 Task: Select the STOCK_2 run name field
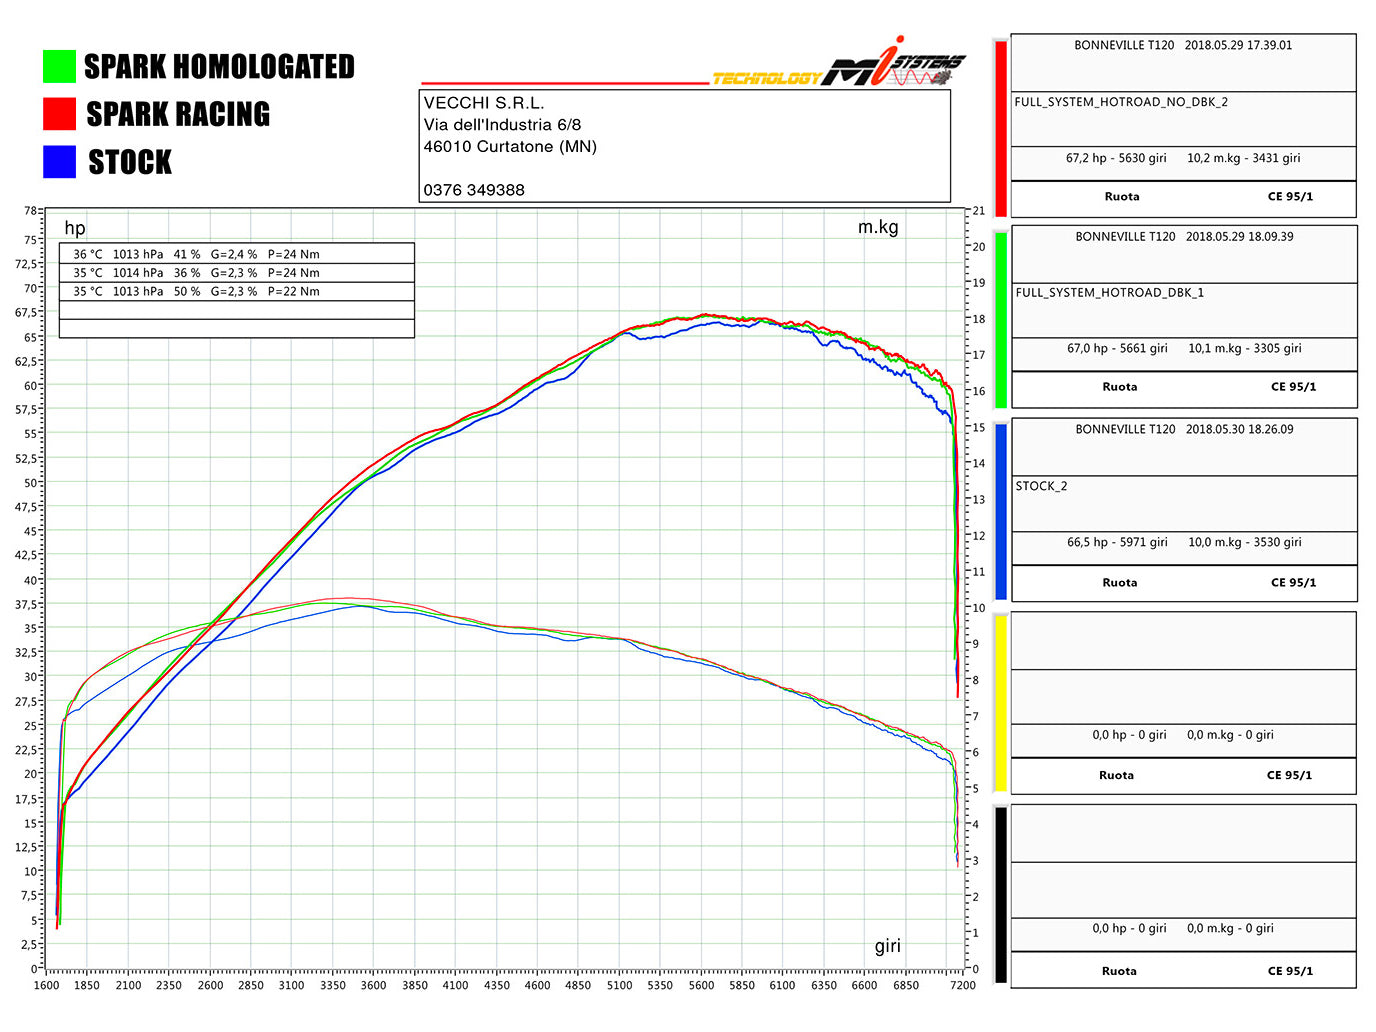point(1041,486)
